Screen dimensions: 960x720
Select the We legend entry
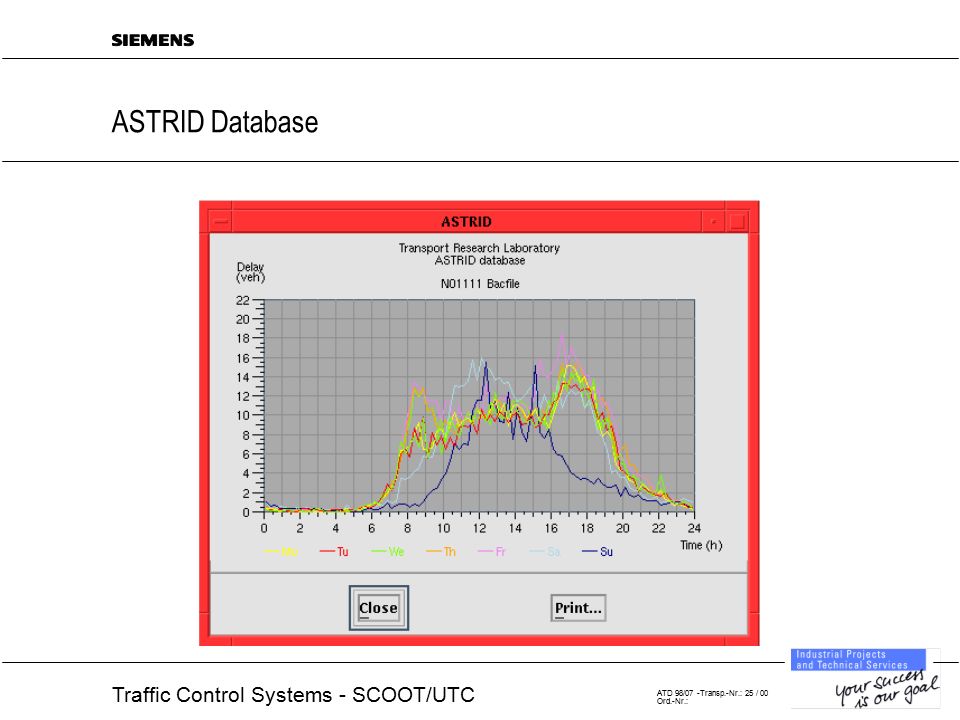388,552
